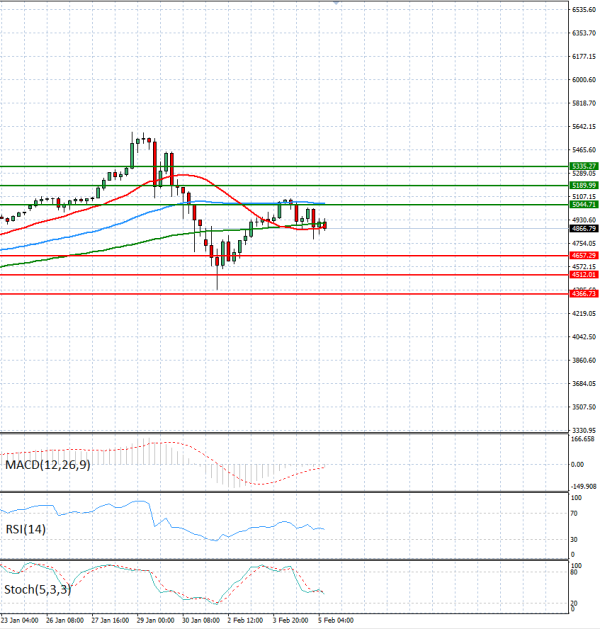Image resolution: width=600 pixels, height=629 pixels.
Task: Click the 6000.60 label on price scale
Action: [x=584, y=80]
